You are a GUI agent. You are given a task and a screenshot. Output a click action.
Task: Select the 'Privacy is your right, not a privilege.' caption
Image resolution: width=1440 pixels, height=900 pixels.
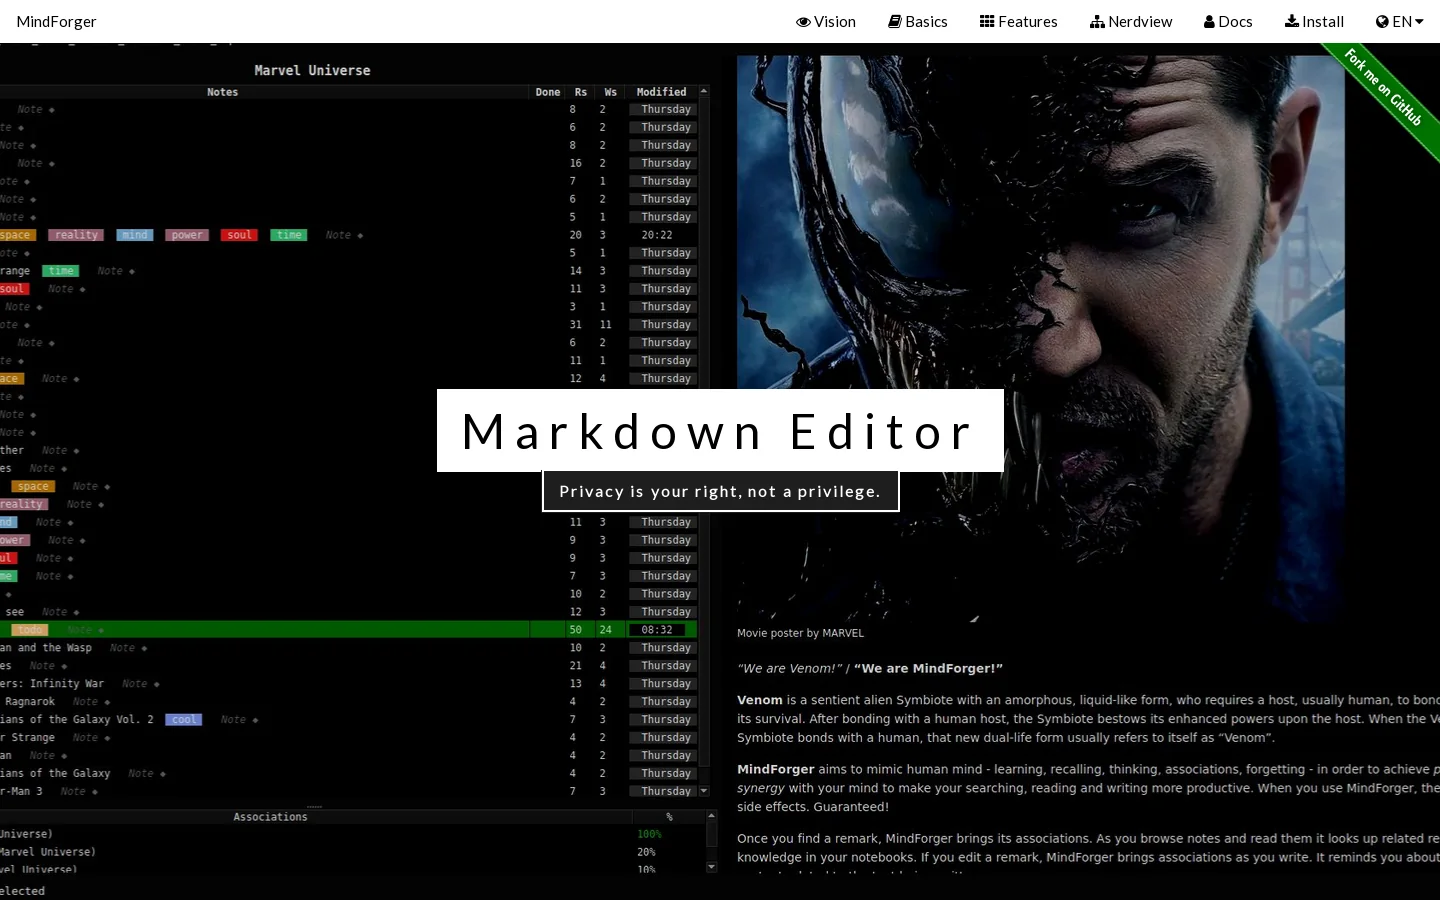point(720,491)
